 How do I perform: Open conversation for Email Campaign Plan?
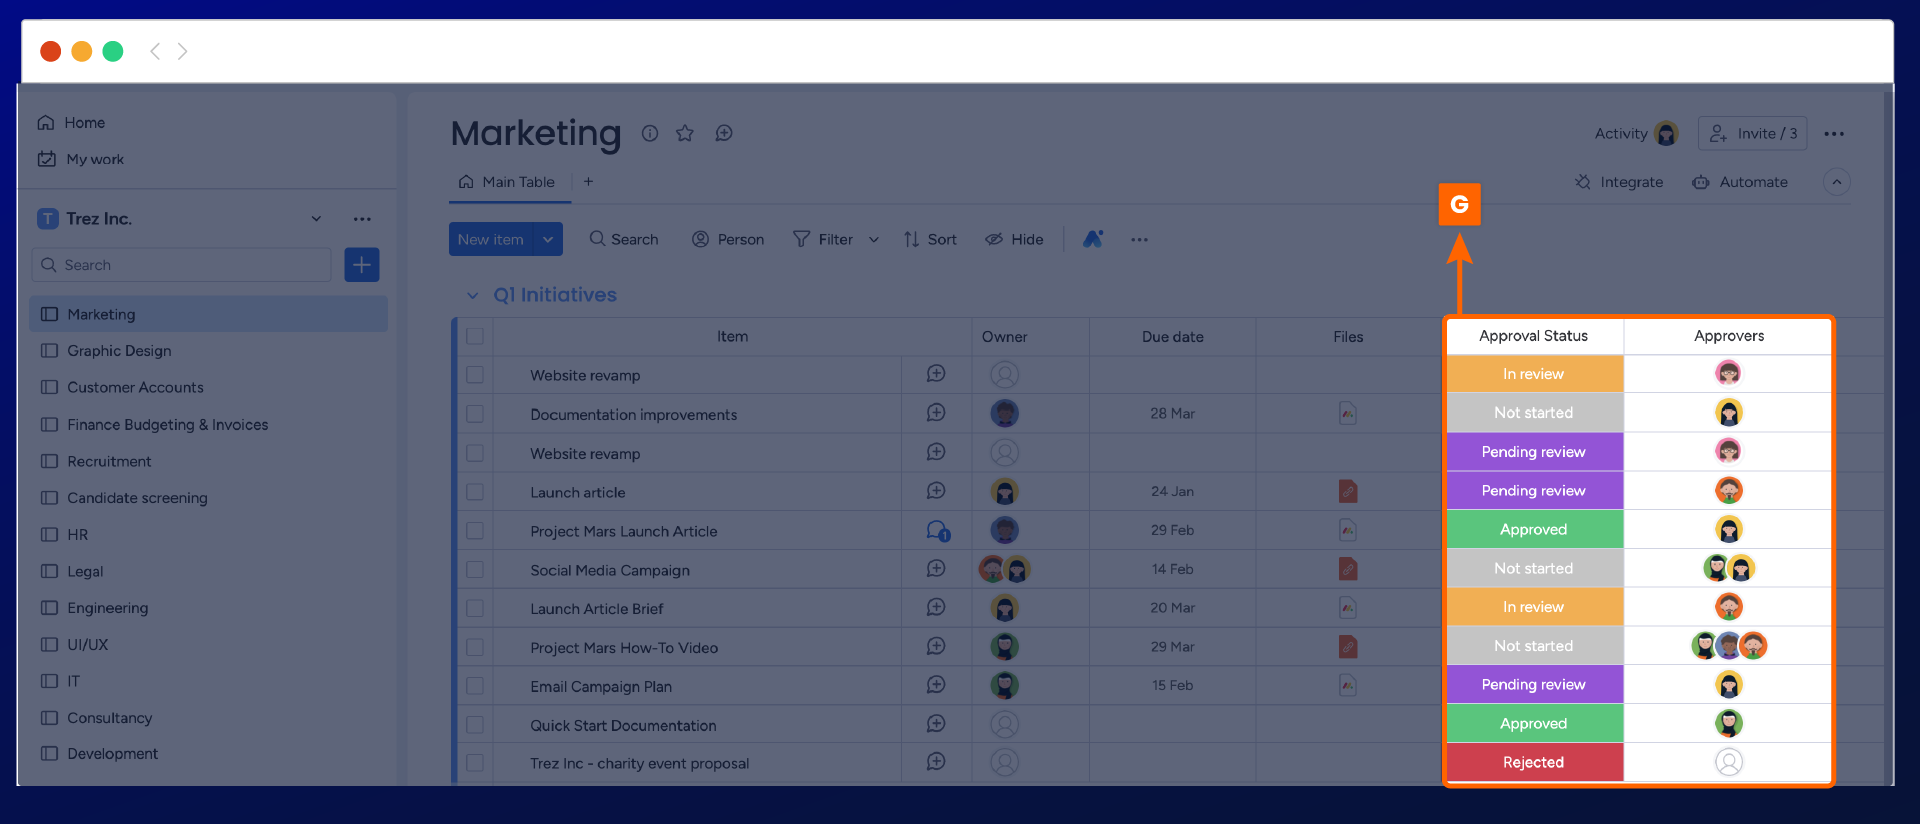936,685
